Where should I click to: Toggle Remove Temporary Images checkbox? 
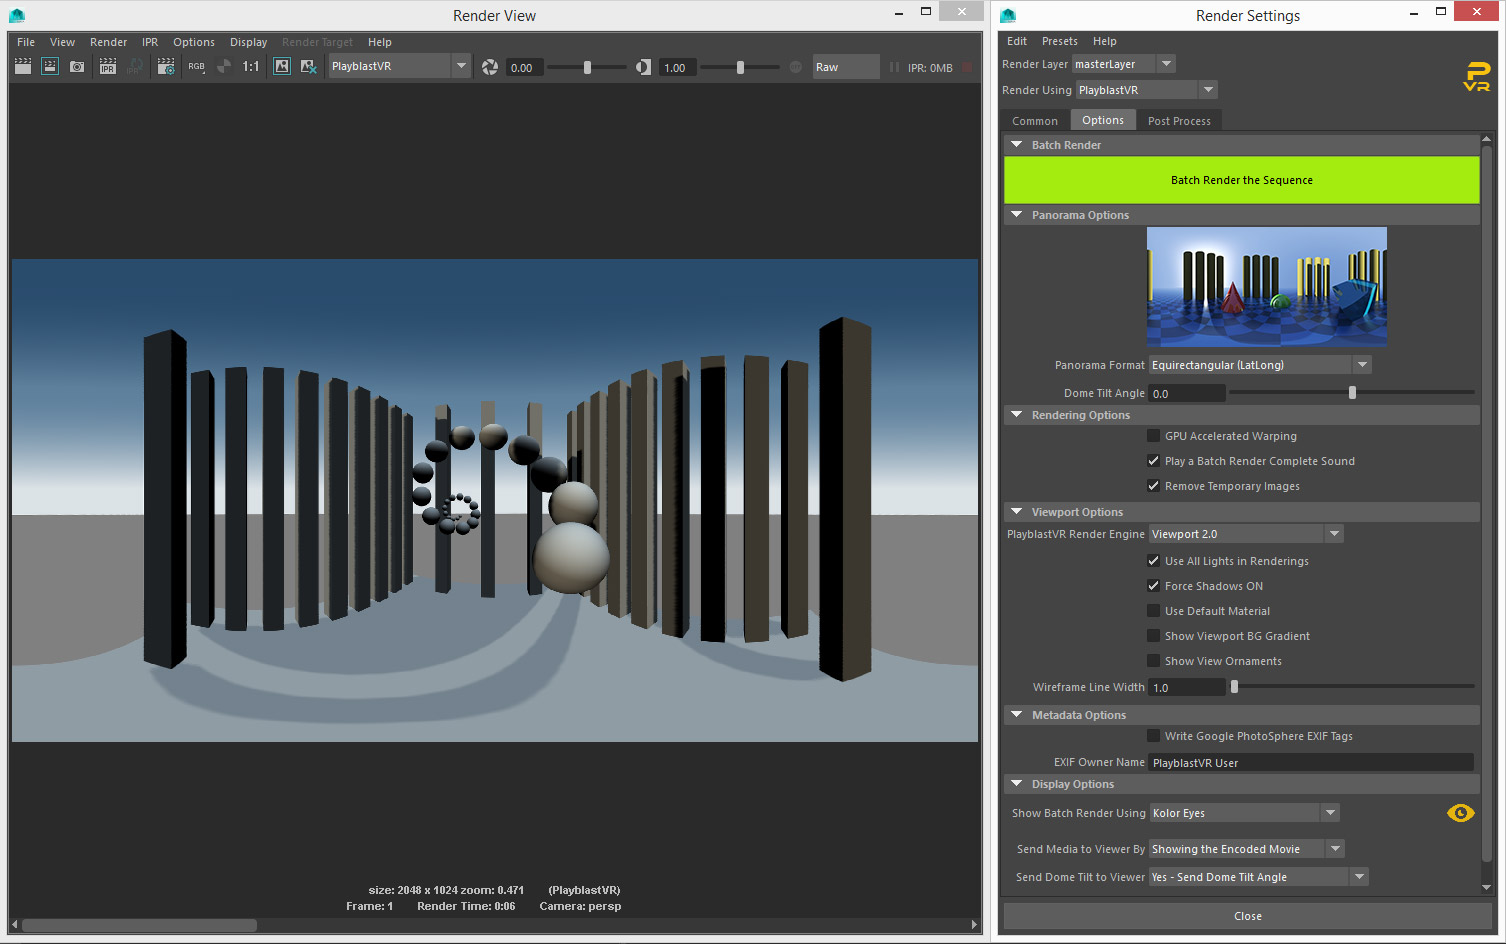[x=1154, y=486]
